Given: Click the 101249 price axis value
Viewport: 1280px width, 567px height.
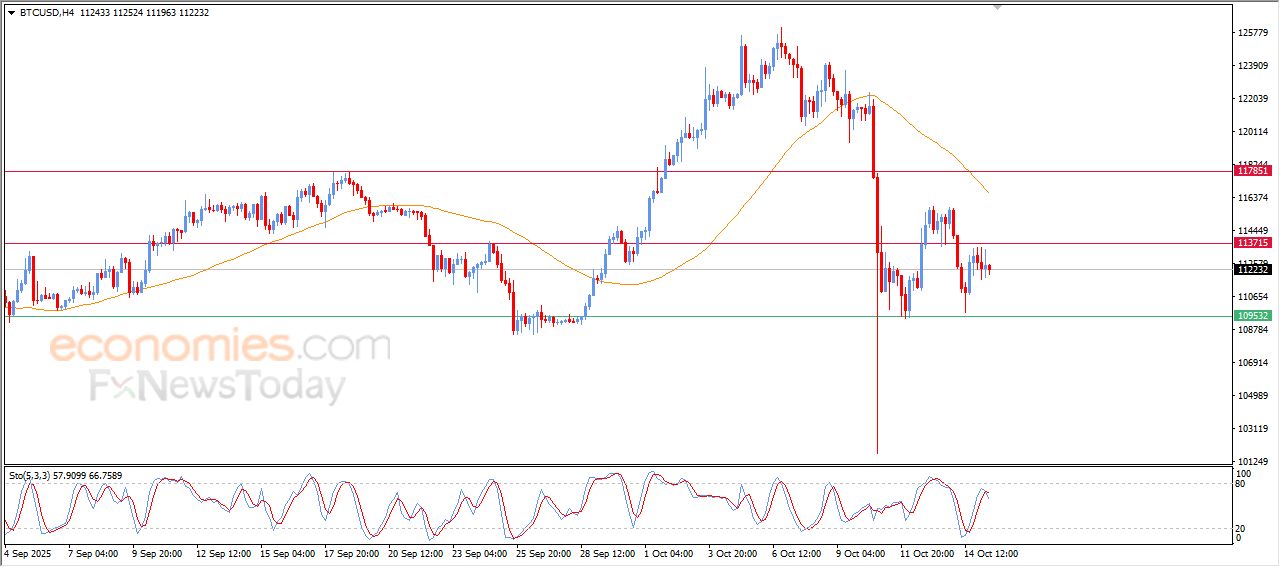Looking at the screenshot, I should (1253, 461).
